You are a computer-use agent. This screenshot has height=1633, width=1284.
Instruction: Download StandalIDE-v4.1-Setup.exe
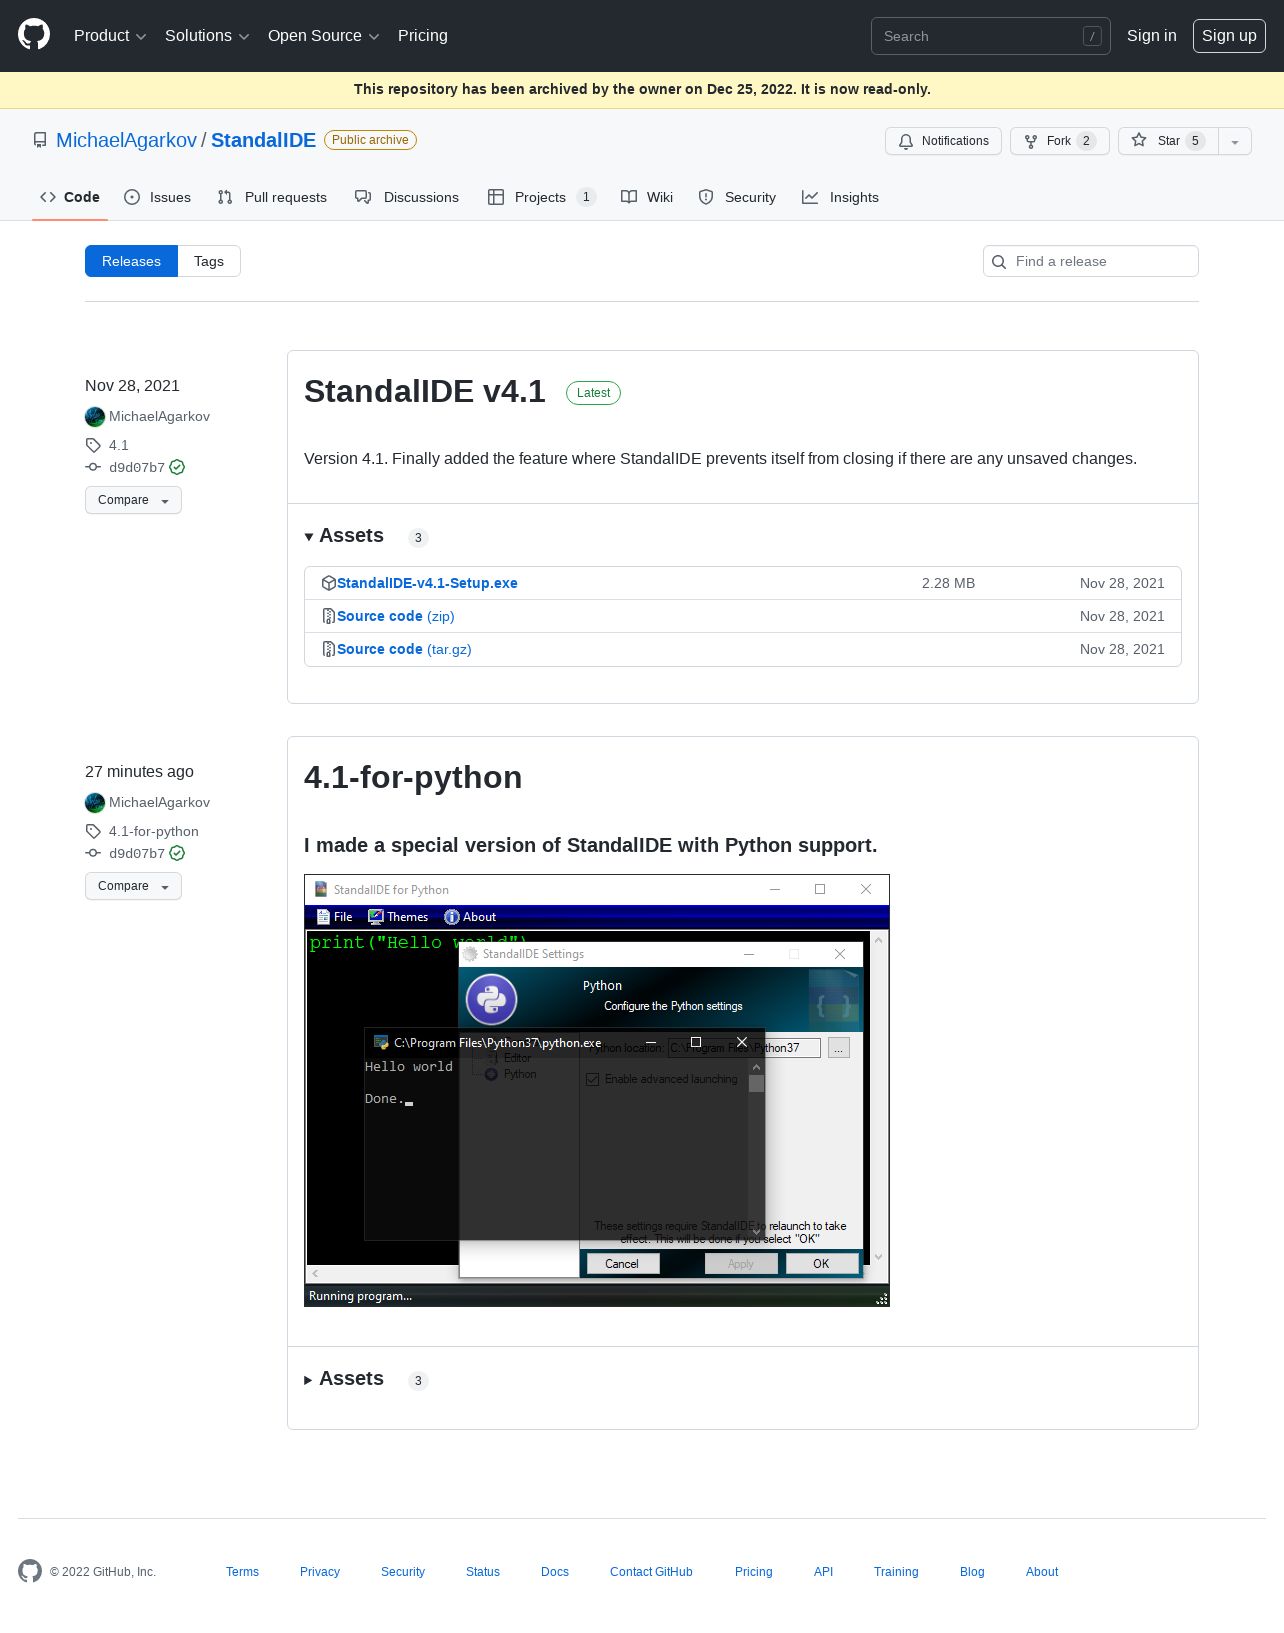427,583
